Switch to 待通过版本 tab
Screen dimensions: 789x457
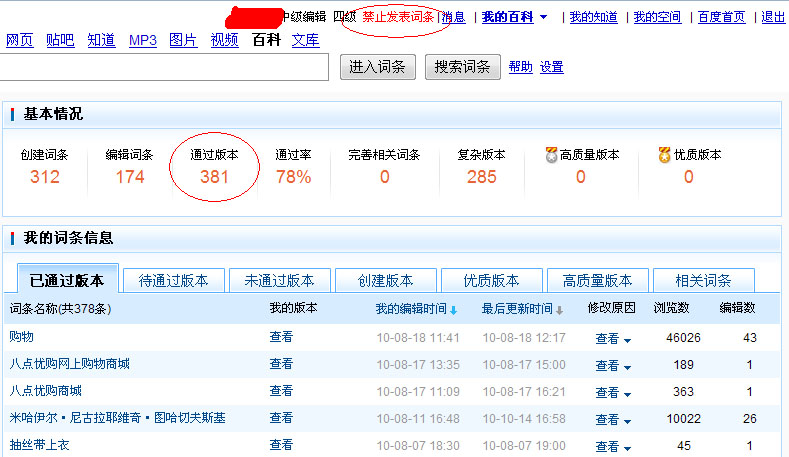tap(173, 281)
